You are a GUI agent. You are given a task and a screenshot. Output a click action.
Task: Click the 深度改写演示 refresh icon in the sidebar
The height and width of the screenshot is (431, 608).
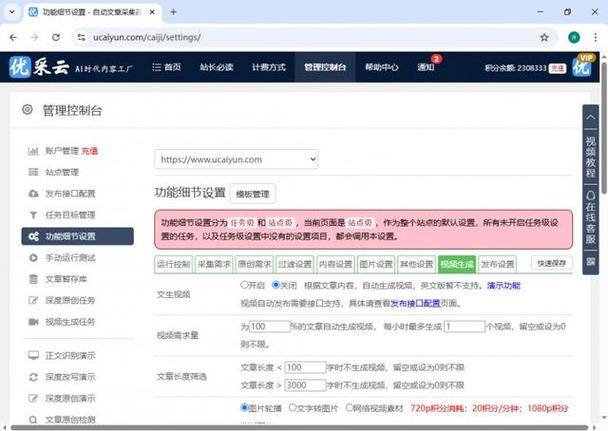33,377
